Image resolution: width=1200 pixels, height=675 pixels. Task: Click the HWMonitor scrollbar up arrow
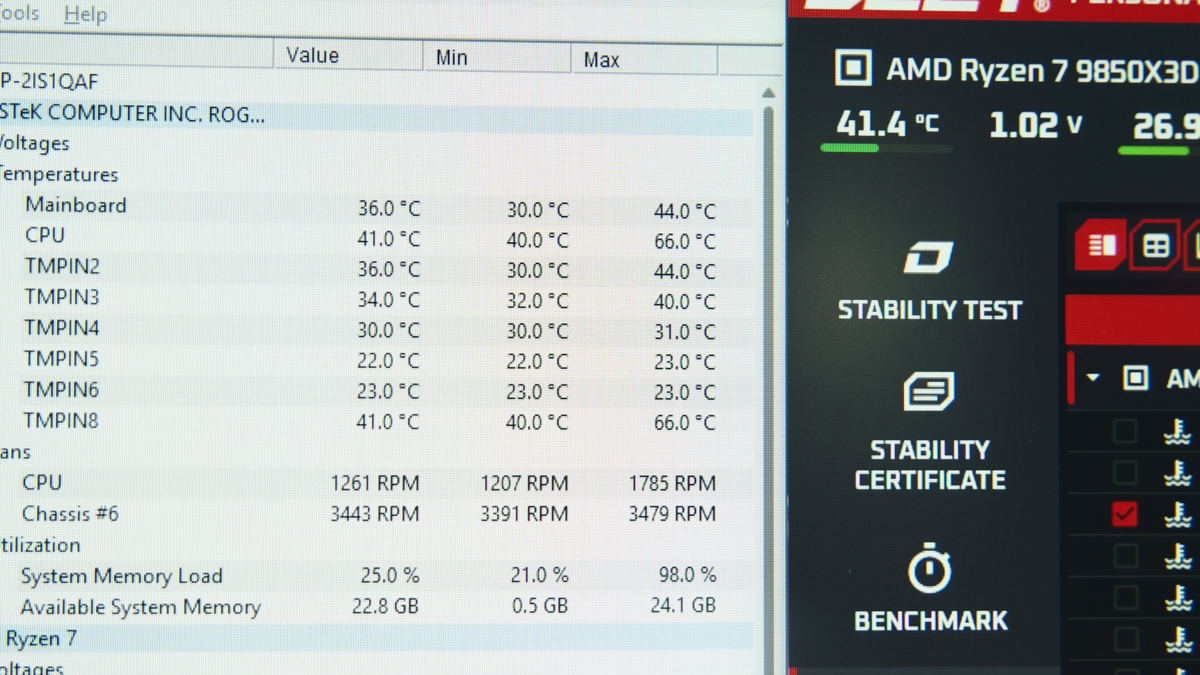pos(768,93)
